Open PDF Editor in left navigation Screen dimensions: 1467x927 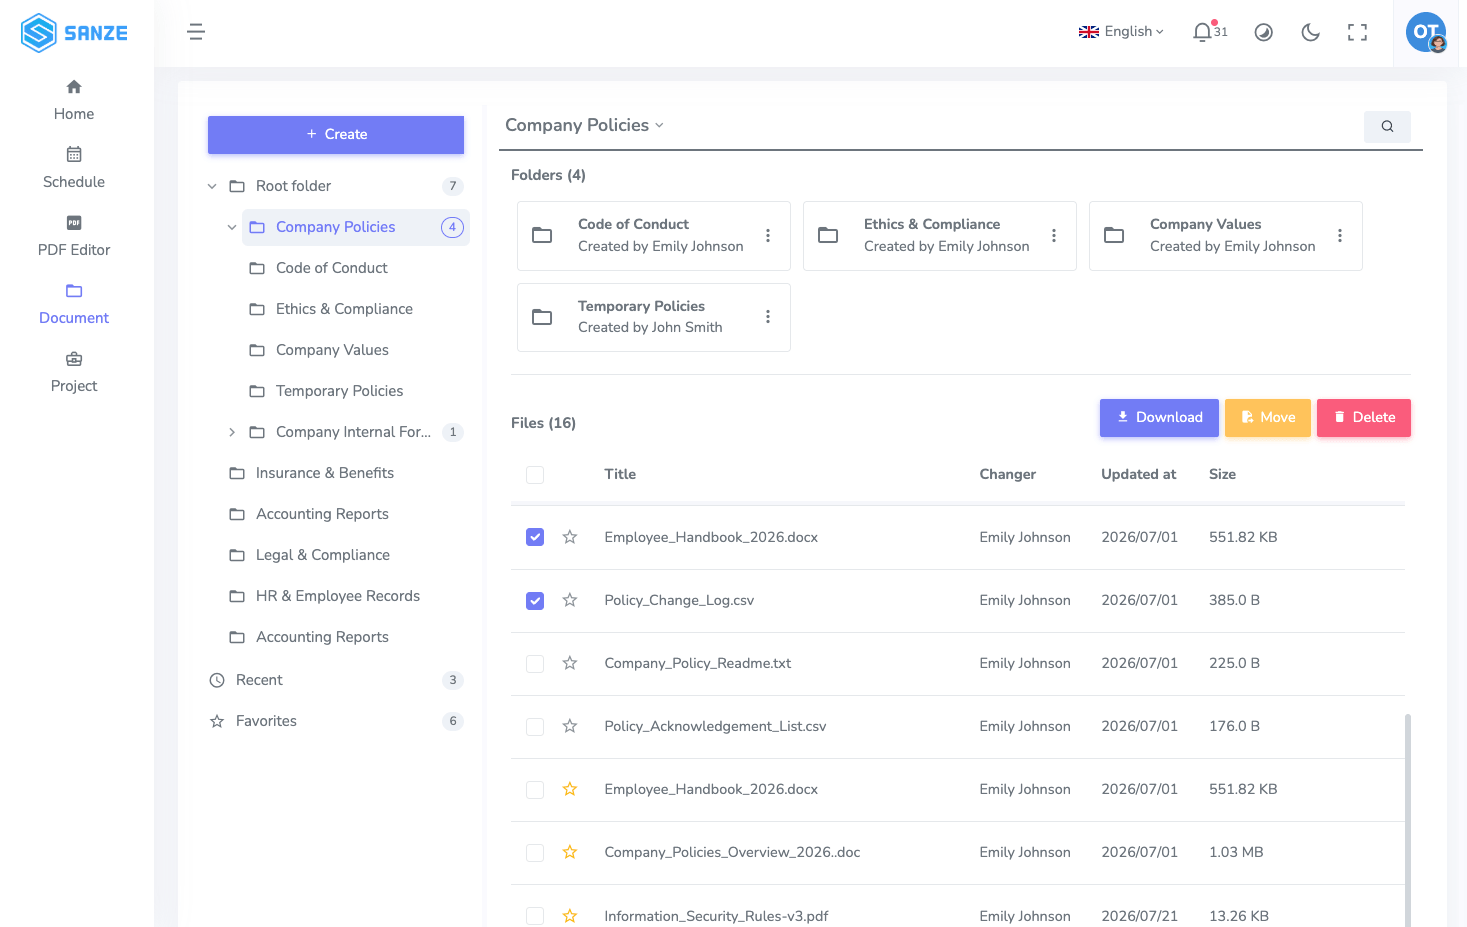click(x=74, y=236)
